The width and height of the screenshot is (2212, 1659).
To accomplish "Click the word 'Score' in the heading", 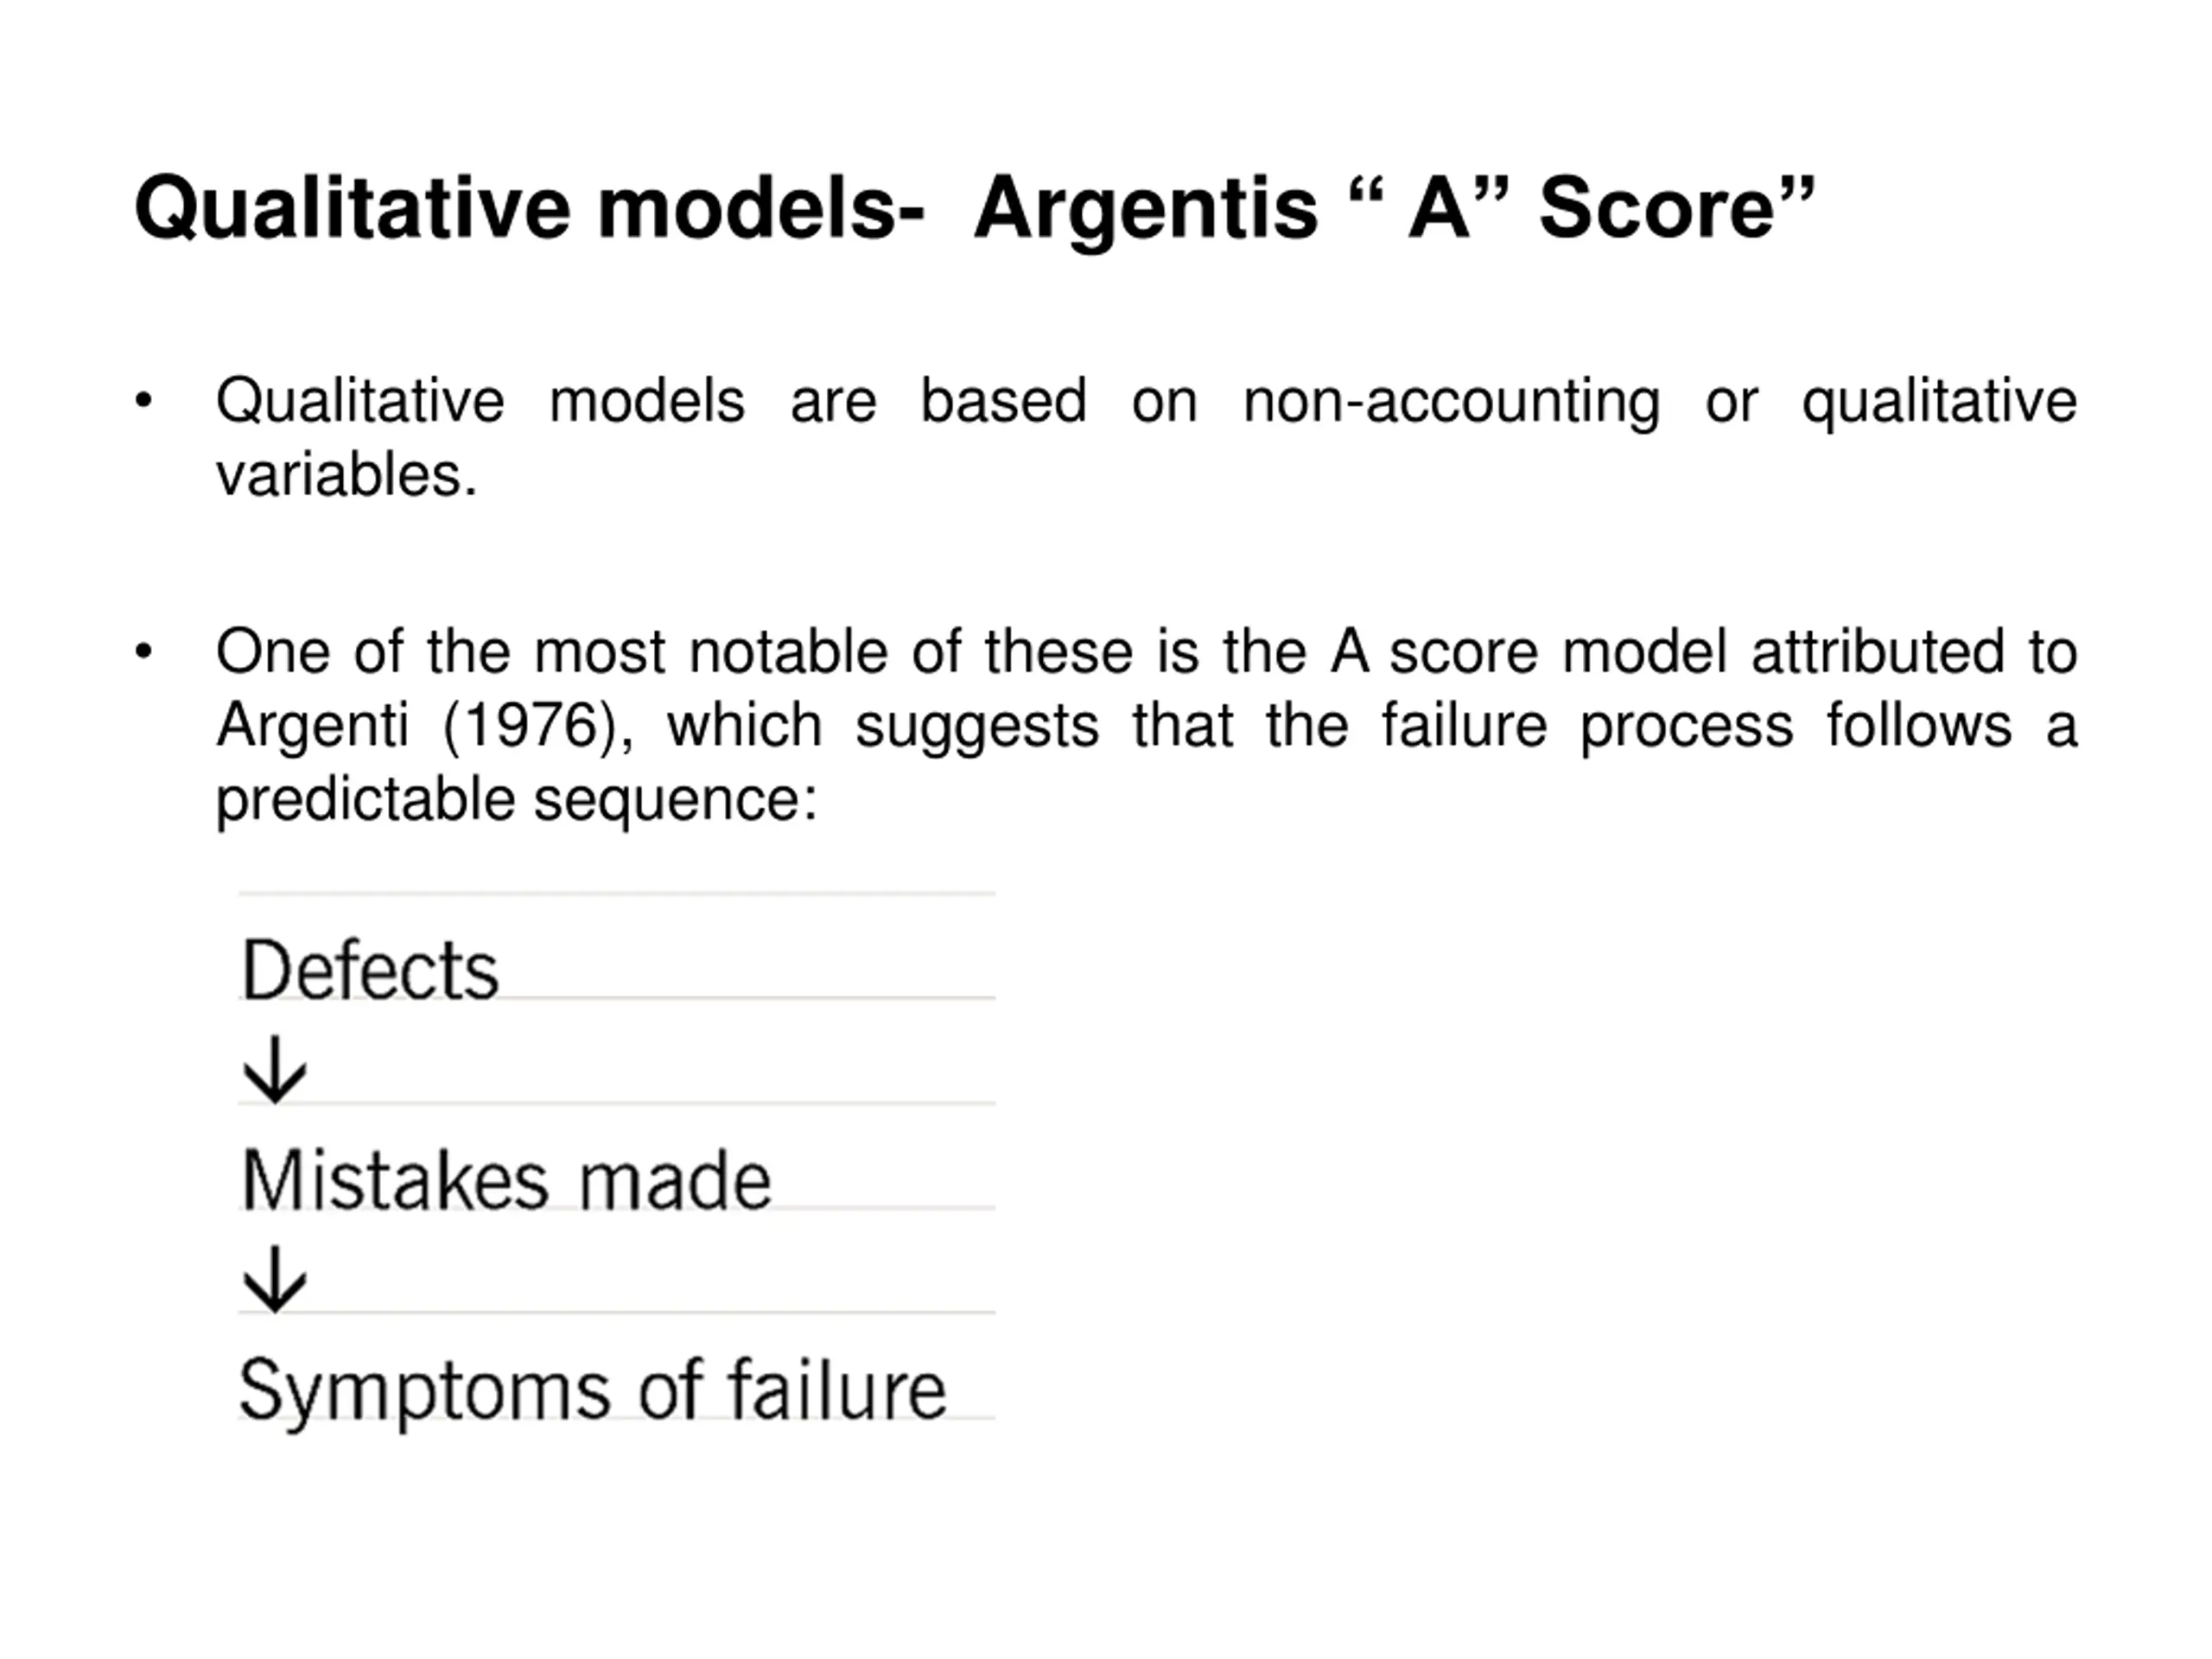I will (x=1657, y=208).
